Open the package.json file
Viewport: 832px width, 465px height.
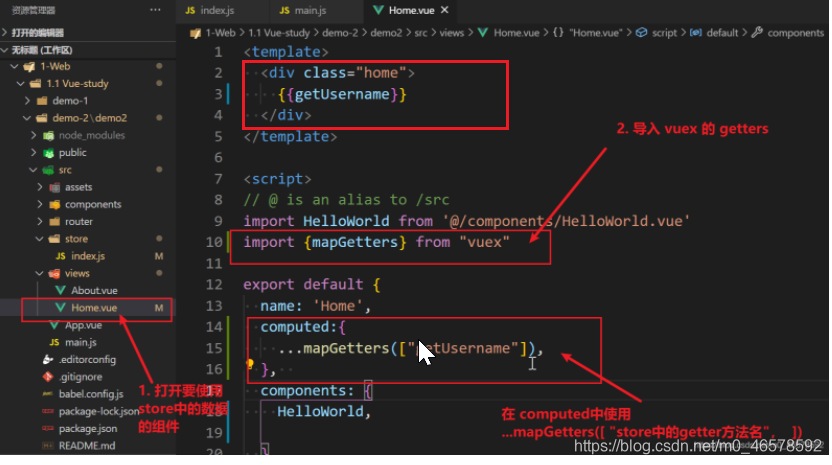[x=88, y=428]
